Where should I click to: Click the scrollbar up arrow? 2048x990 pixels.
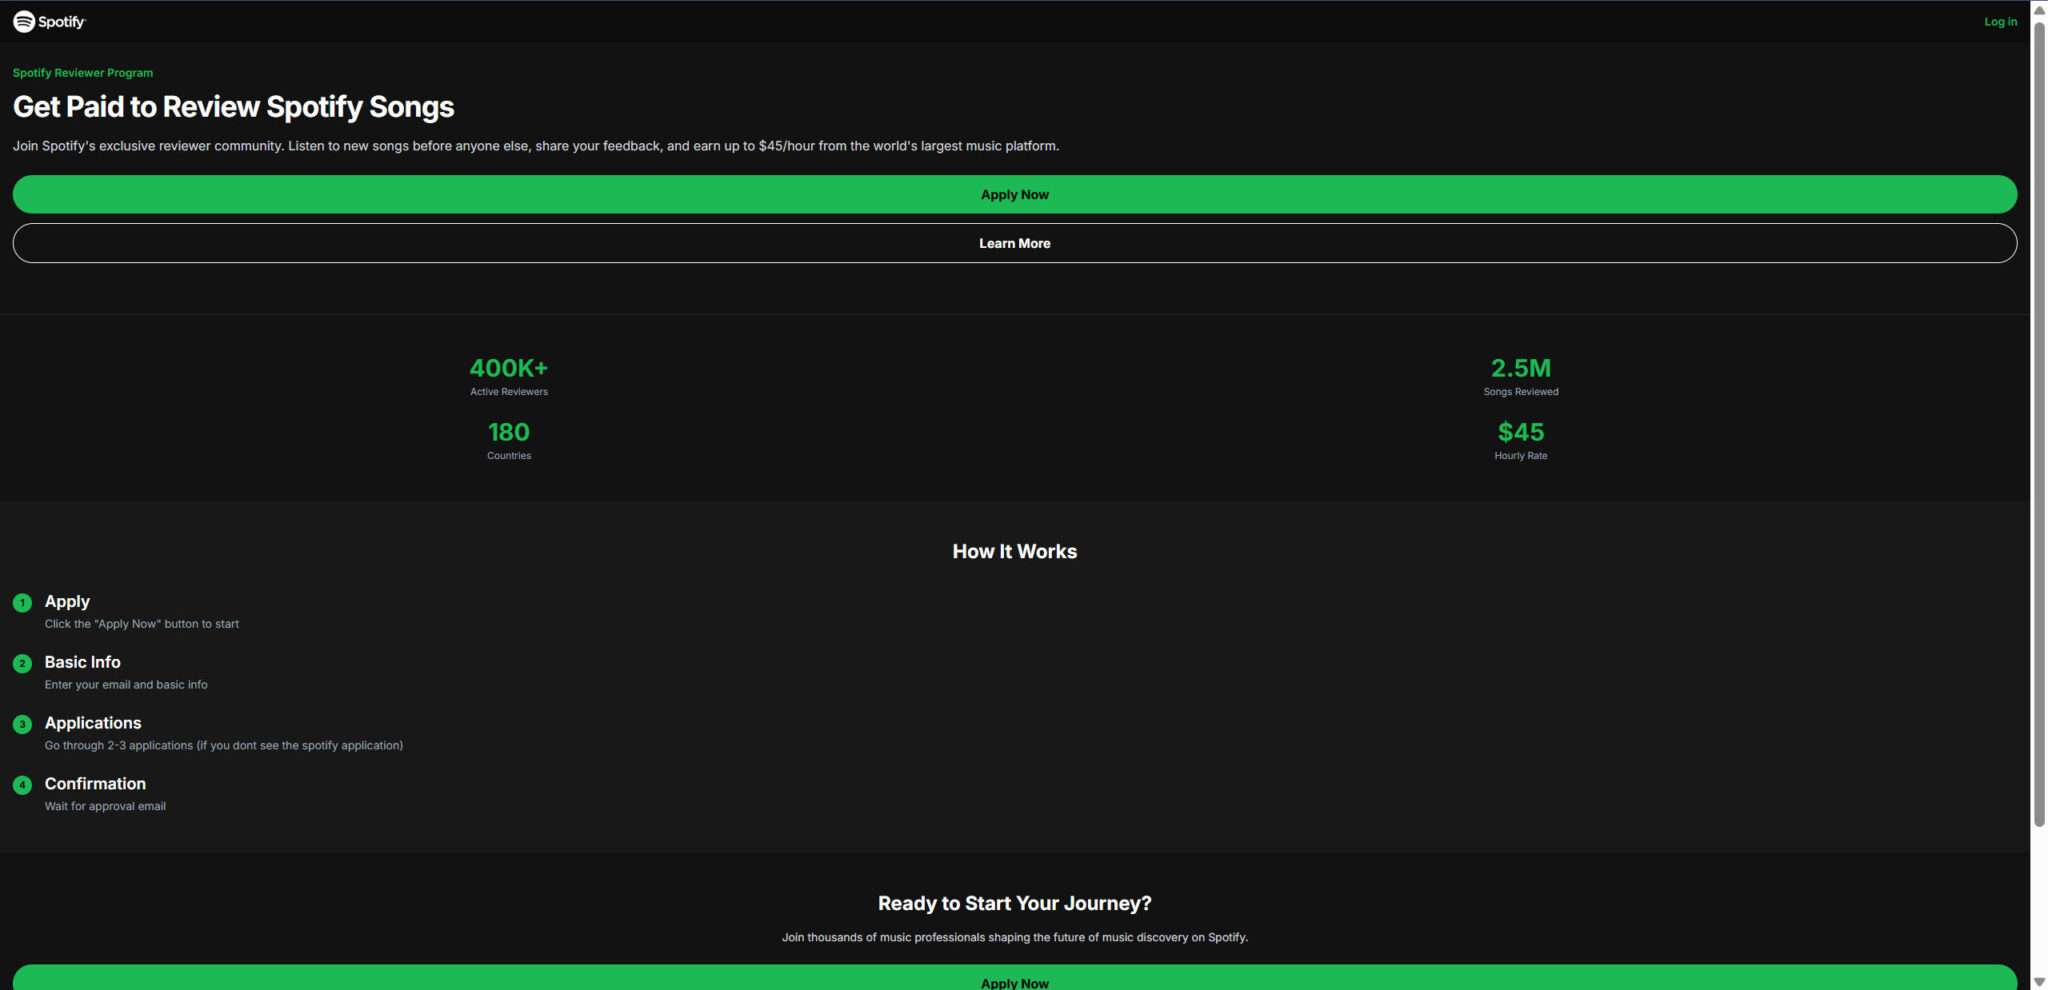pos(2037,8)
